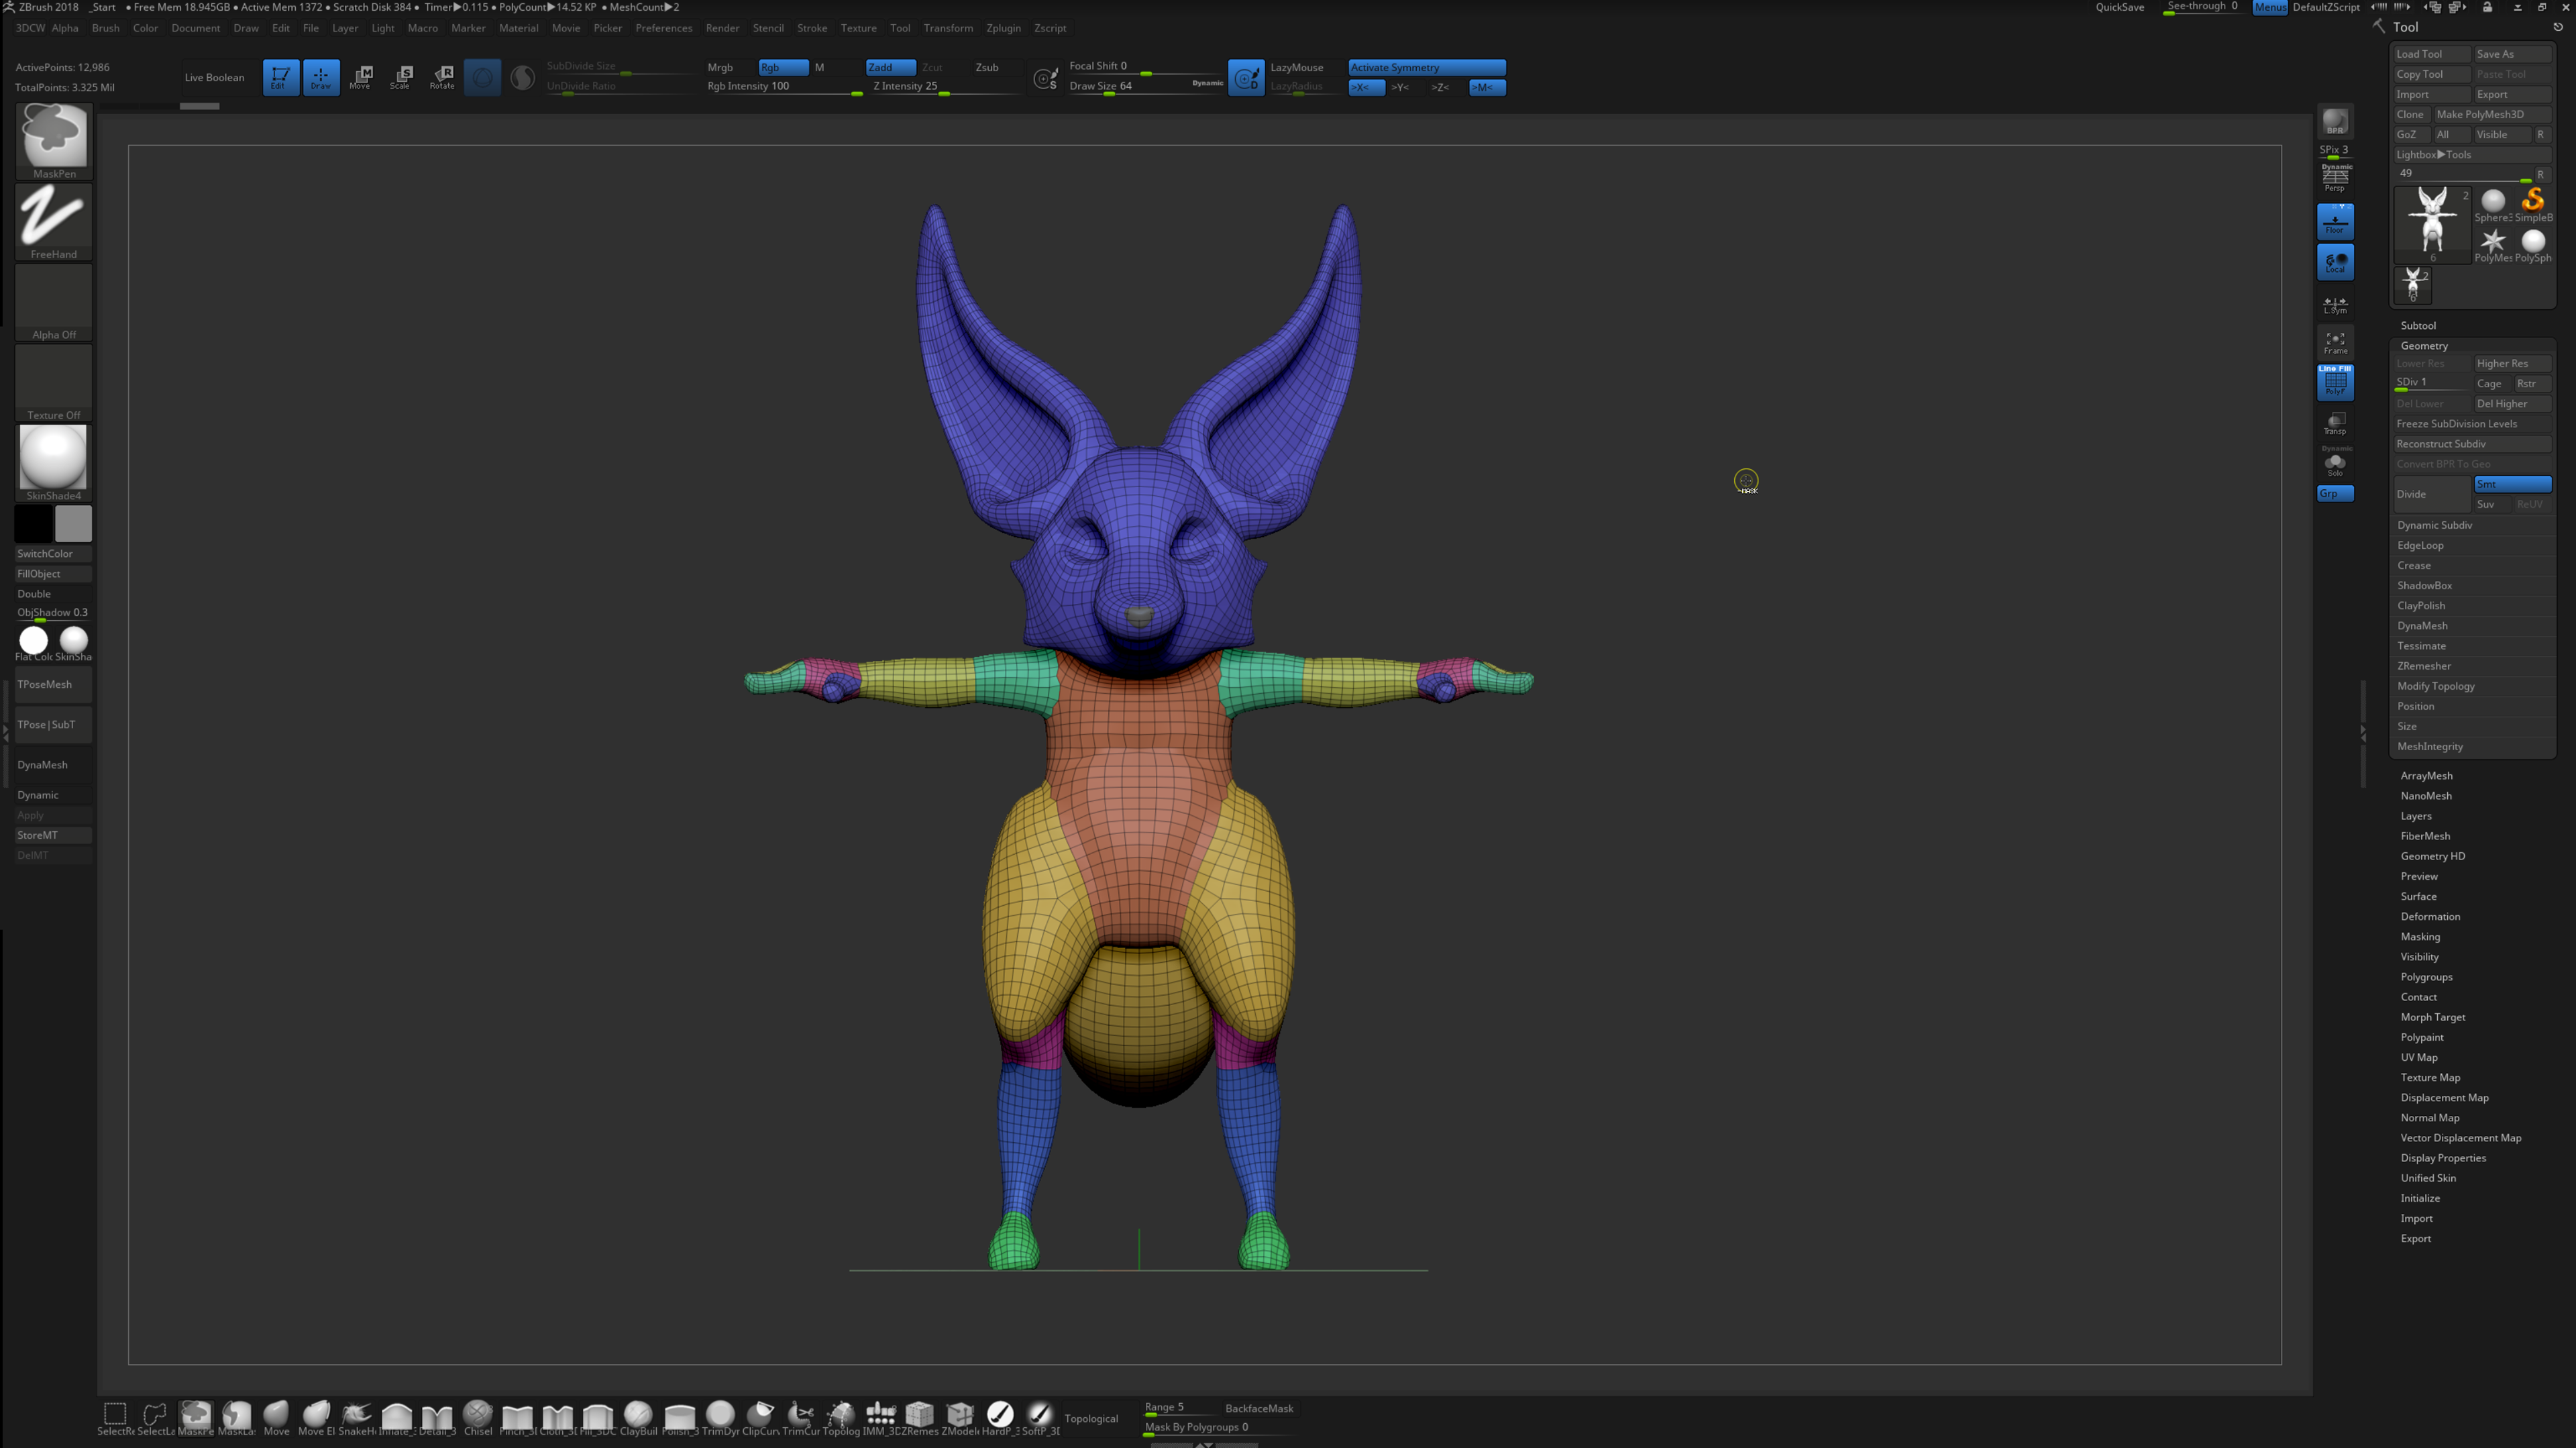Open the Stroke menu
Screen dimensions: 2576x1448
click(x=811, y=28)
